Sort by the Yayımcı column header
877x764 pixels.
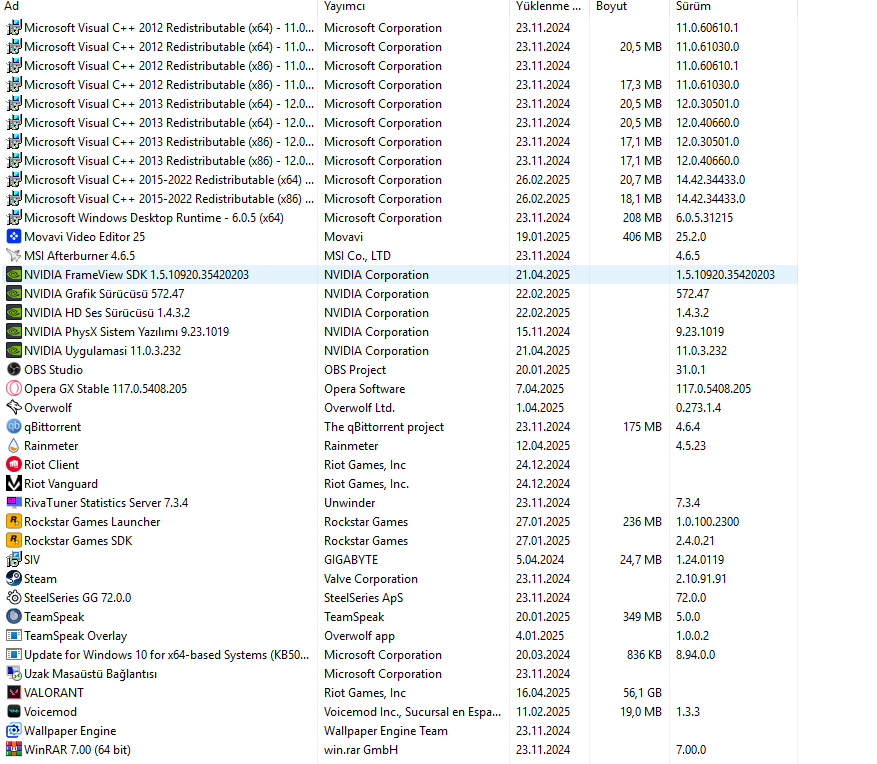[x=413, y=7]
